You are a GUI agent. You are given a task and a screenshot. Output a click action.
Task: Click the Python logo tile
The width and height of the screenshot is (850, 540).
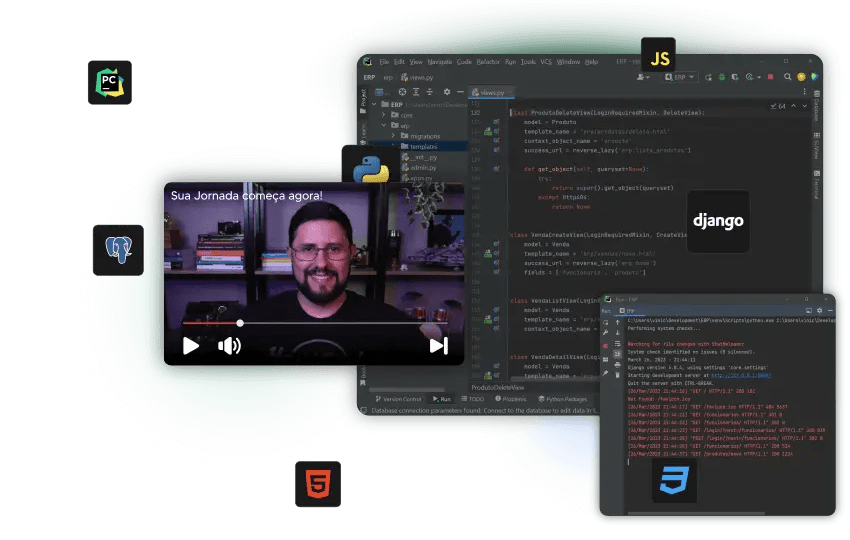tap(371, 165)
